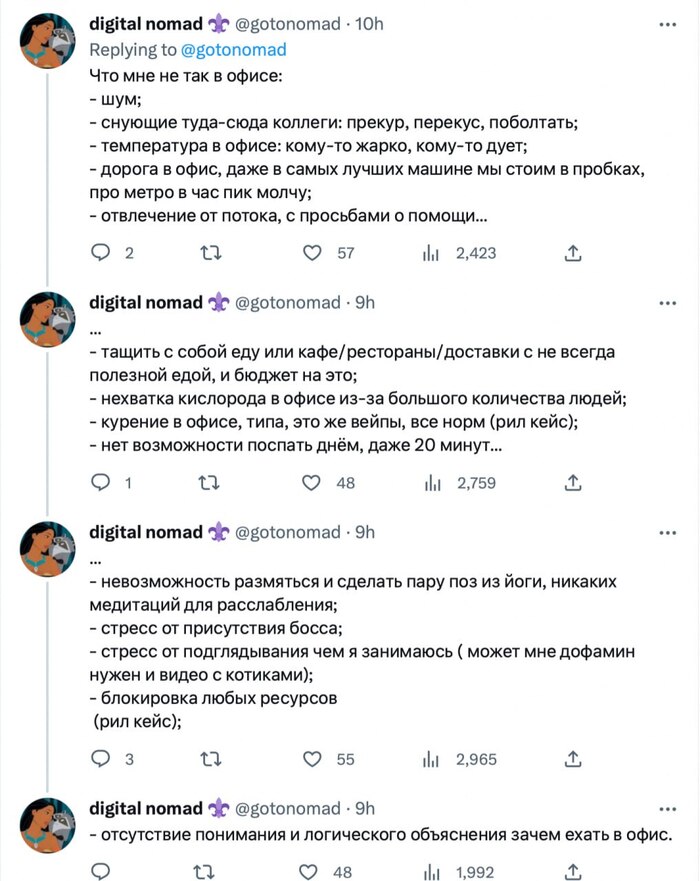View analytics showing 2,965 views
The image size is (700, 881).
click(x=433, y=760)
